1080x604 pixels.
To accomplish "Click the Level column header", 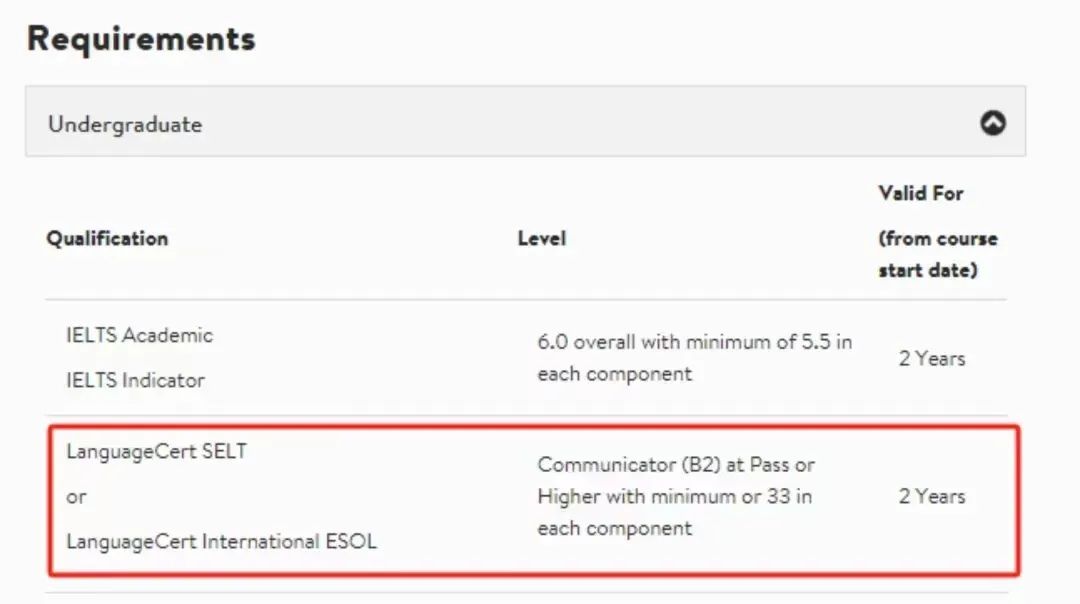I will [542, 238].
